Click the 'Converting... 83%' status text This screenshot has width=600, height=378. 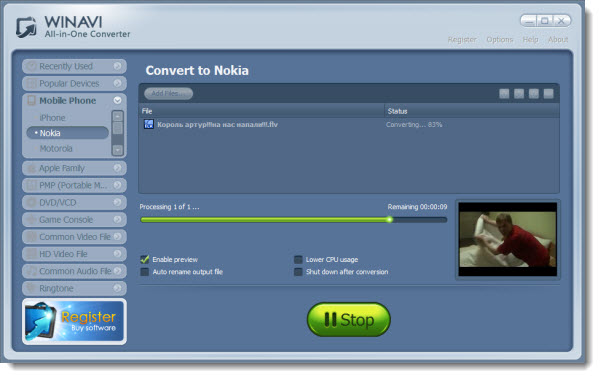(414, 125)
